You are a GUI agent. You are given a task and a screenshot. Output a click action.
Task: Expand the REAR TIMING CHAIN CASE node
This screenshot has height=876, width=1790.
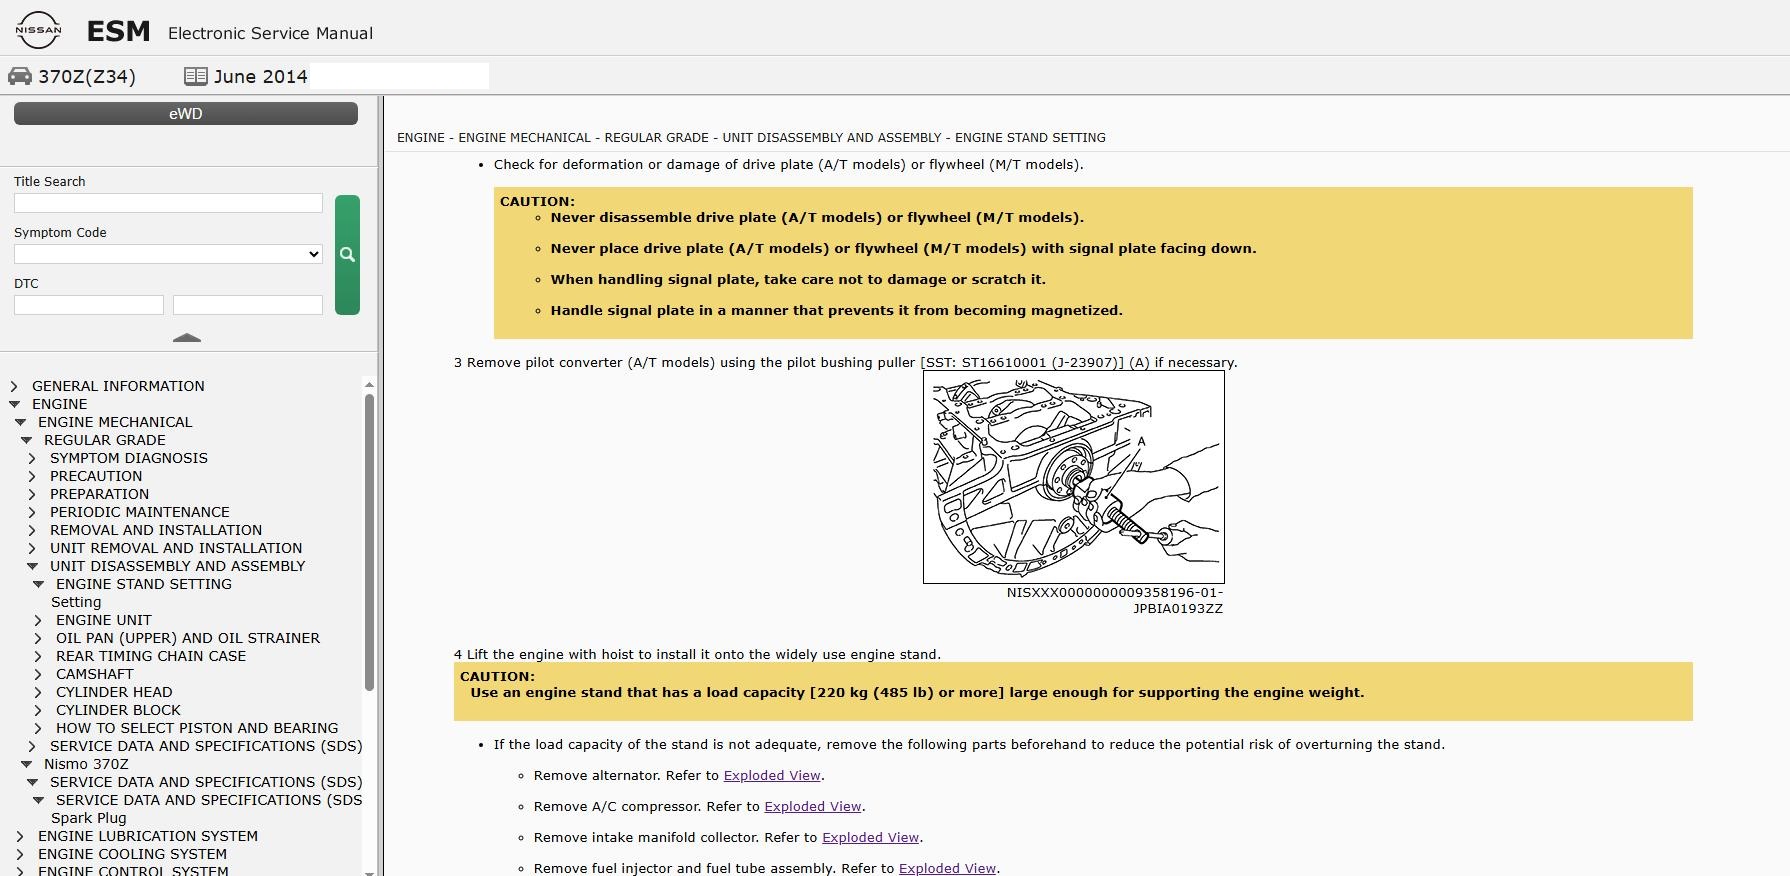pyautogui.click(x=38, y=656)
